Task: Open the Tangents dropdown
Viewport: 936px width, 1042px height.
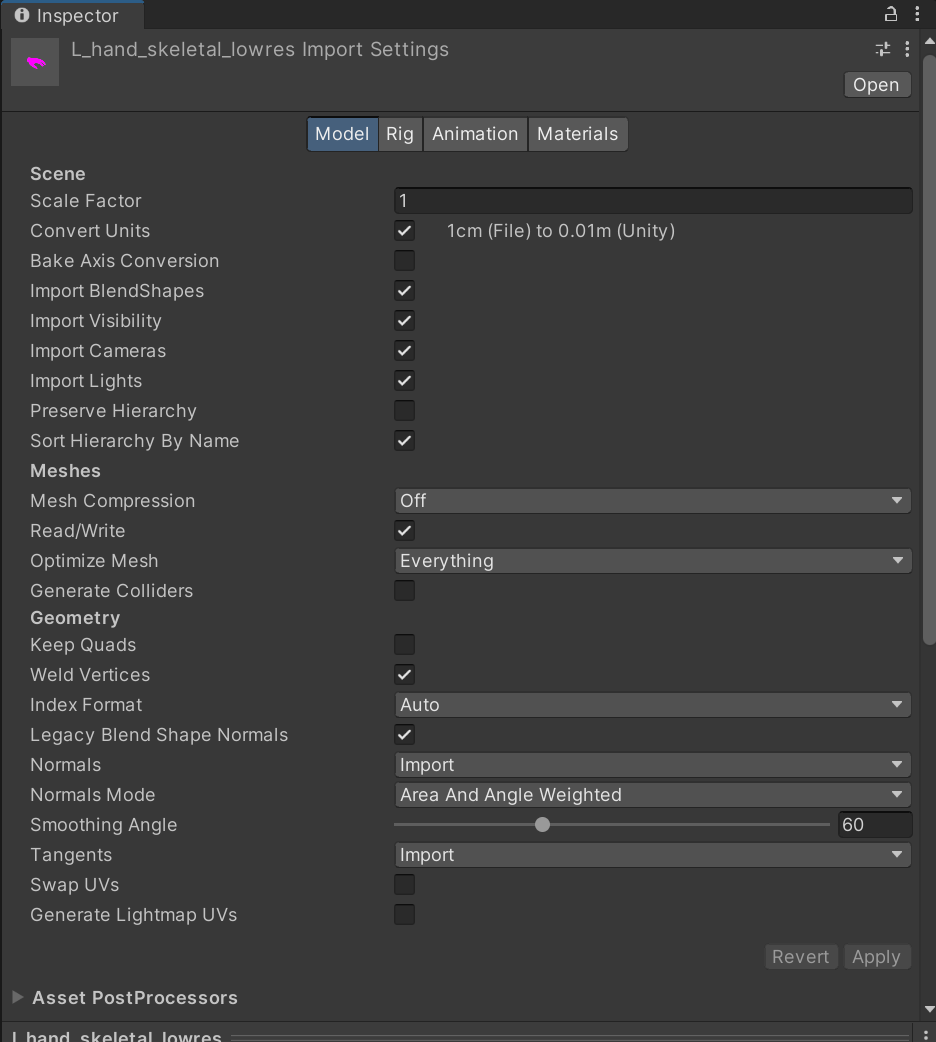Action: [x=653, y=855]
